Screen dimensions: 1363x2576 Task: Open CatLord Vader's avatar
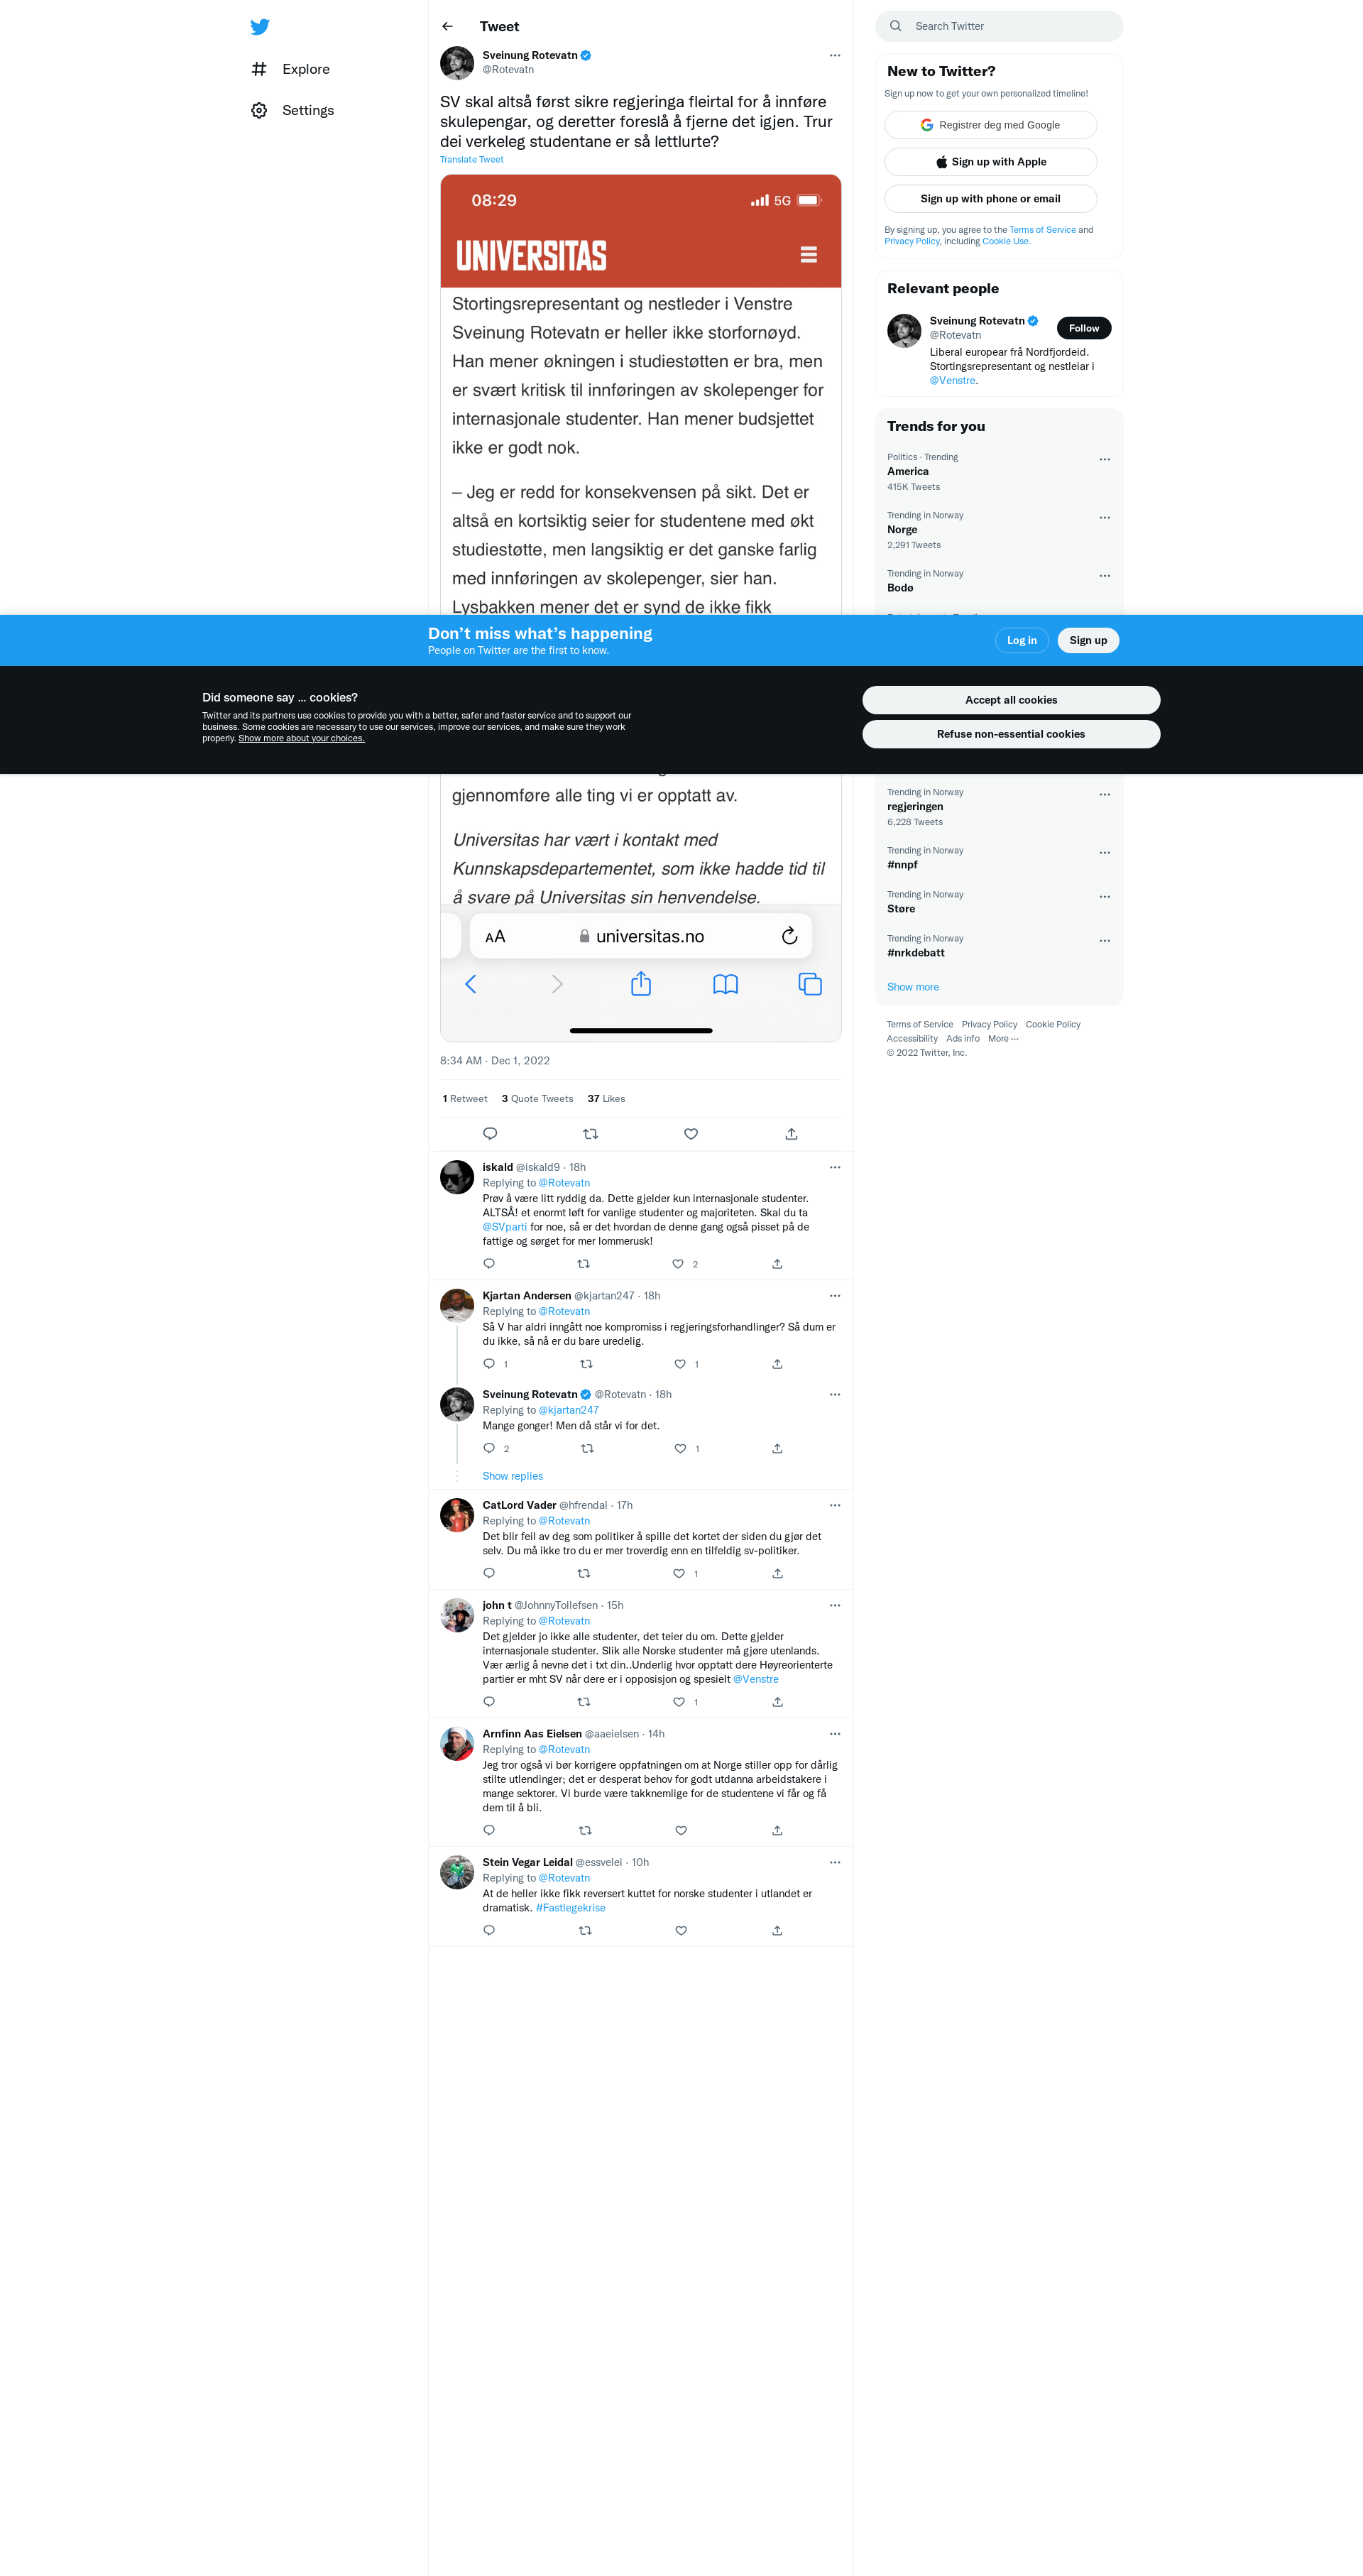pos(457,1515)
